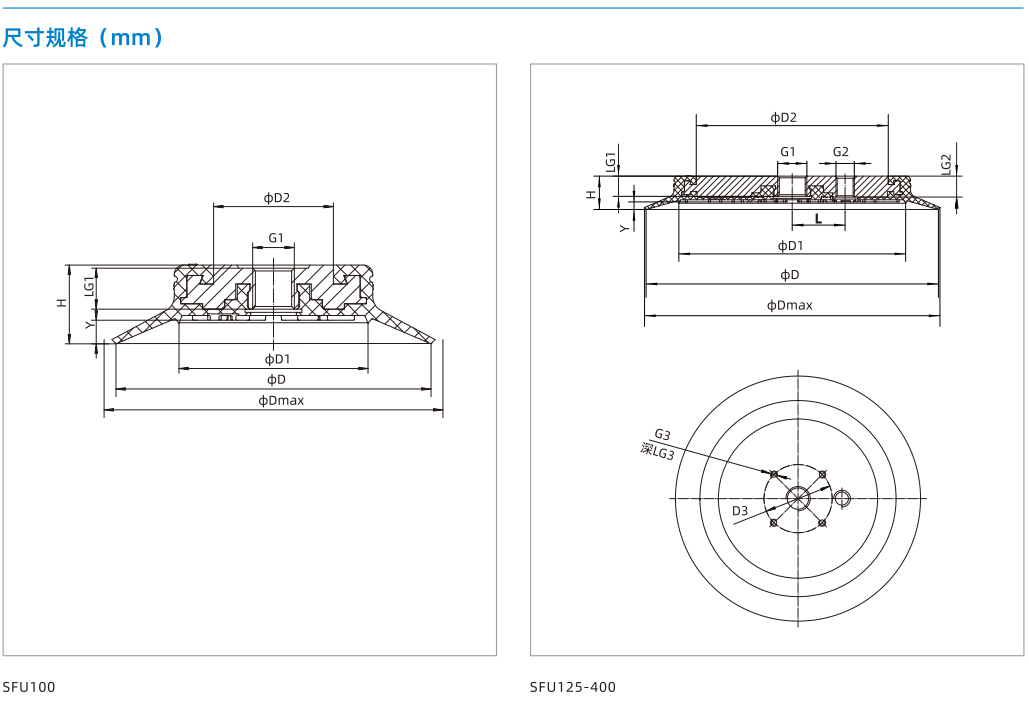Click the G1 label in SFU125-400 drawing
The width and height of the screenshot is (1029, 702).
point(788,152)
